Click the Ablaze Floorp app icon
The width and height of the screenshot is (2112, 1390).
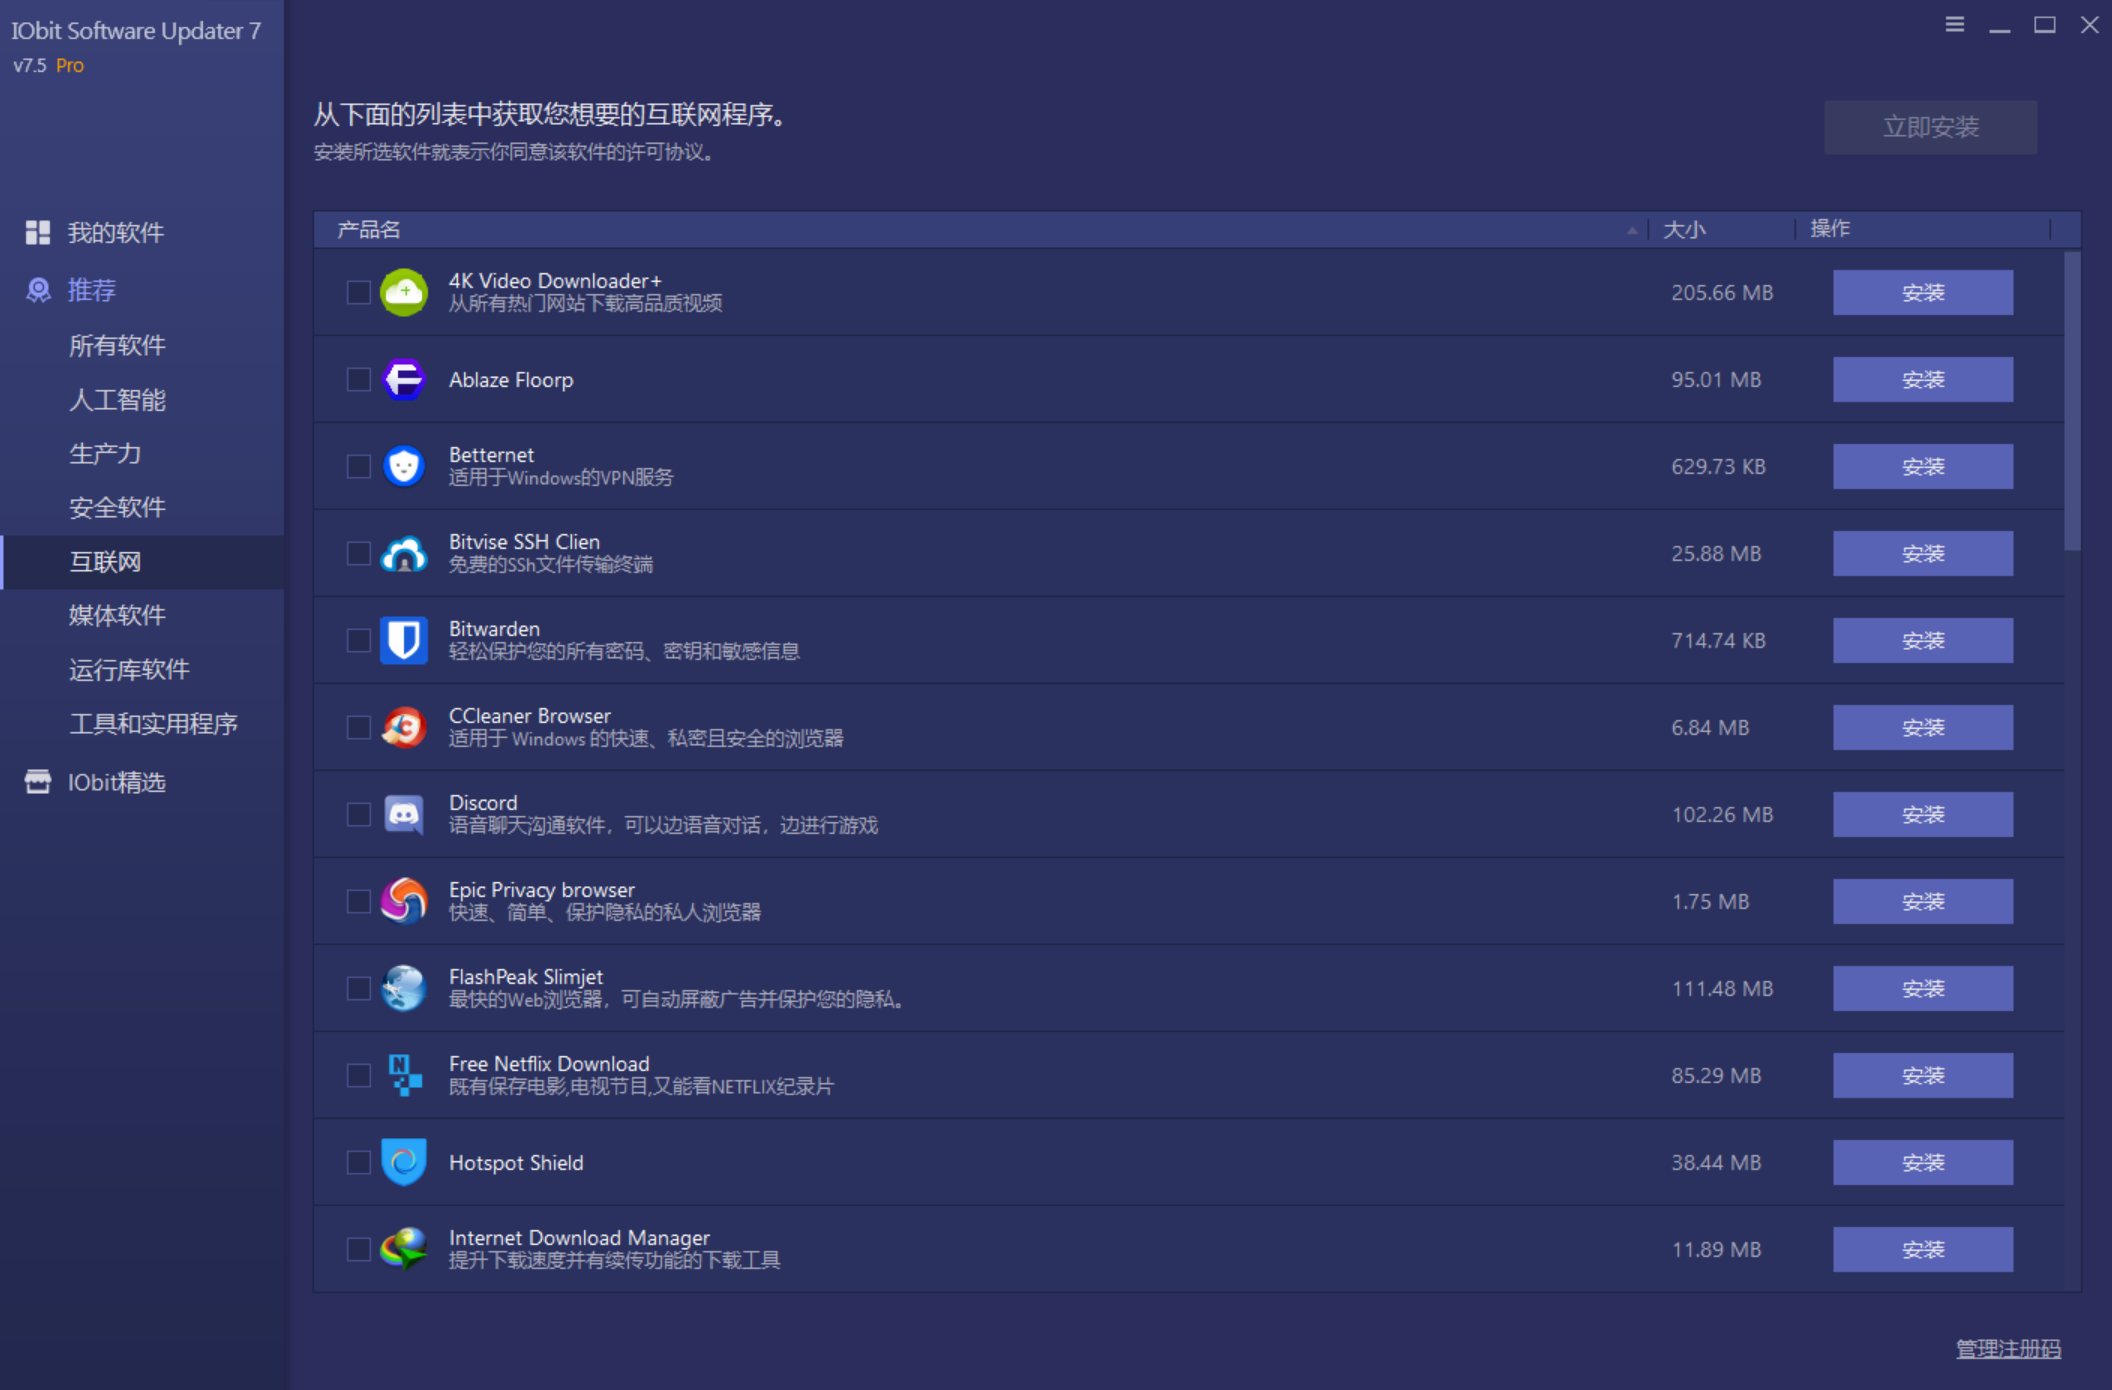pos(404,379)
